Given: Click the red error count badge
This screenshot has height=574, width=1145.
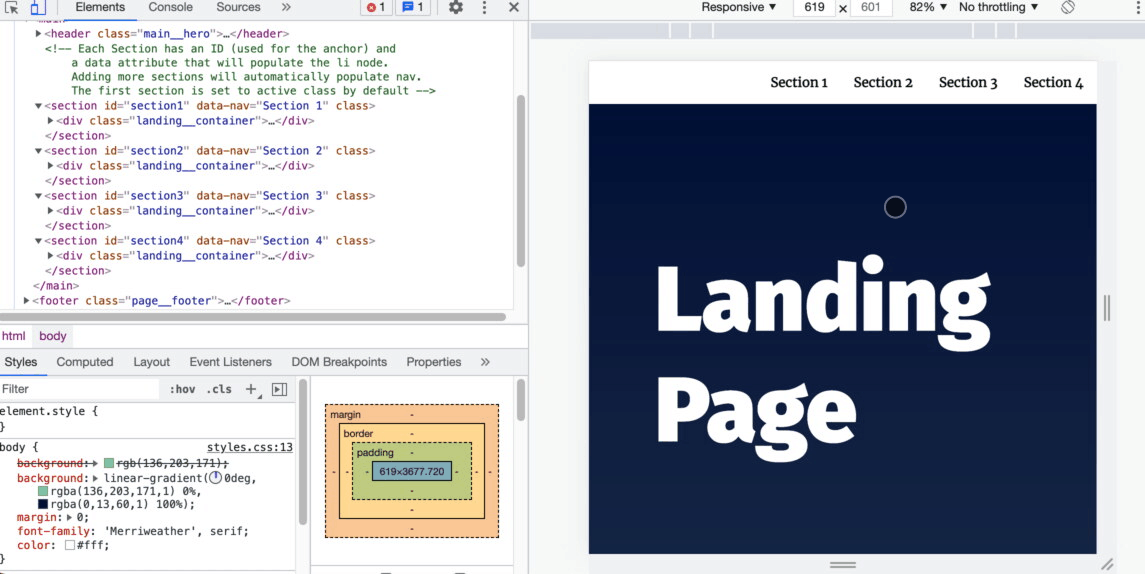Looking at the screenshot, I should [x=376, y=7].
